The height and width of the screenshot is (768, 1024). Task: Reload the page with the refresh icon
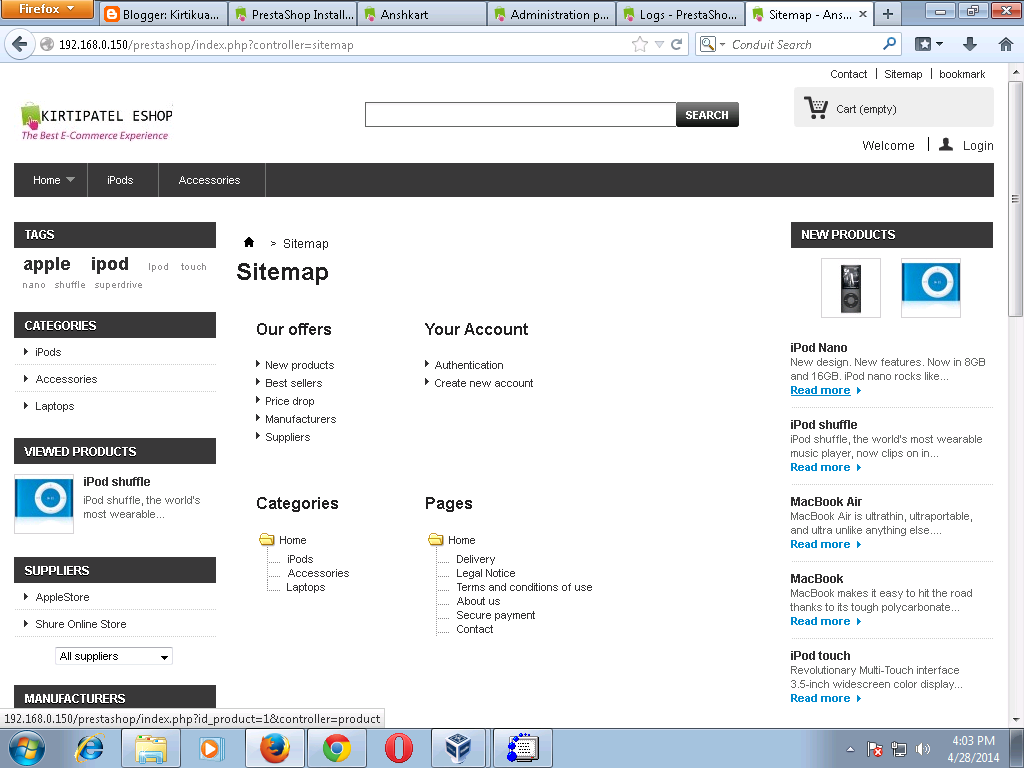pos(677,44)
